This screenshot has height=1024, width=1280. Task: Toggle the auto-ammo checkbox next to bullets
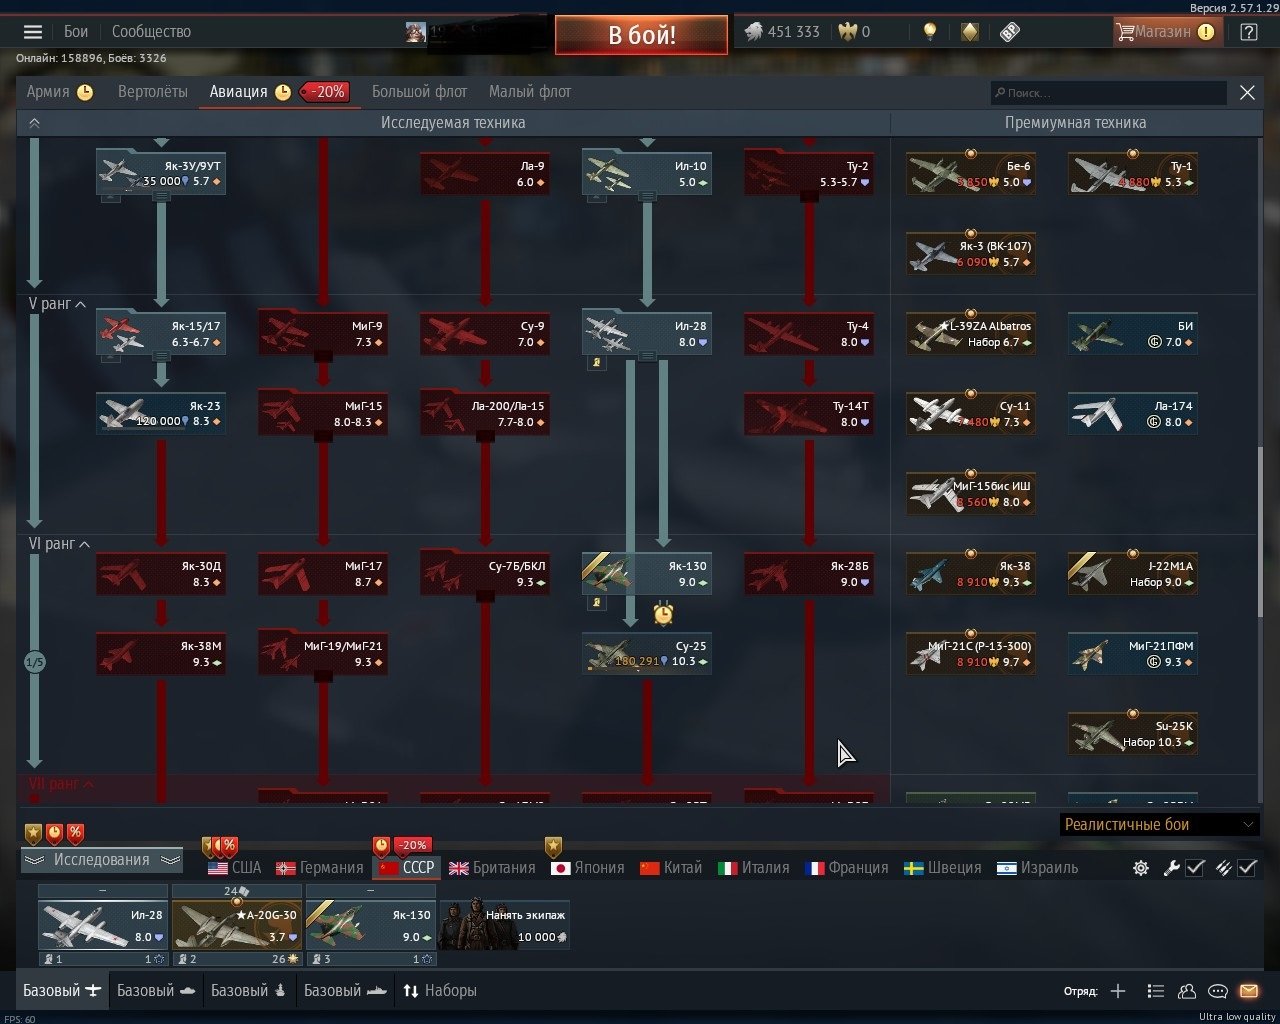coord(1247,868)
